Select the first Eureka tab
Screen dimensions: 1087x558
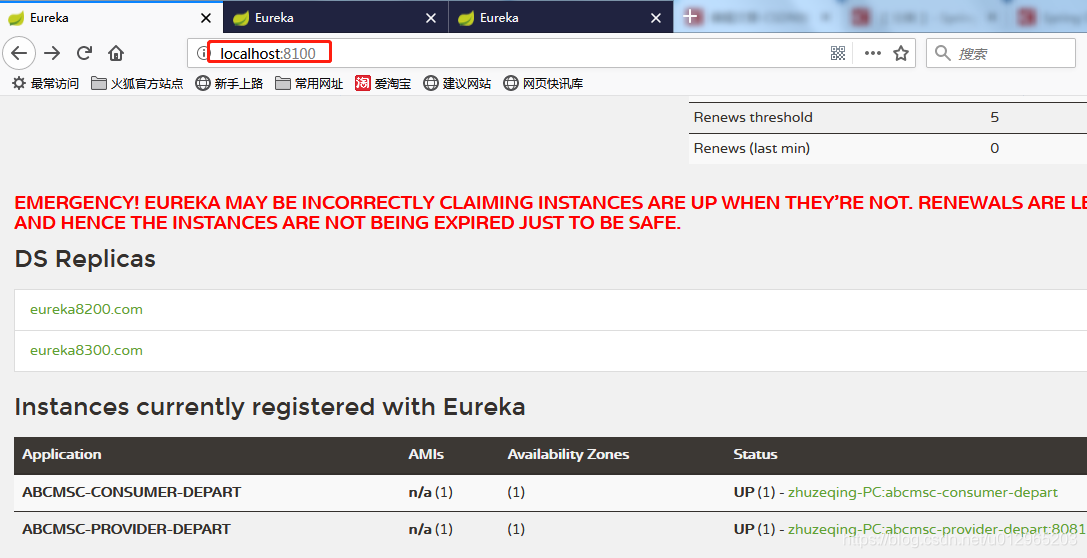(x=111, y=17)
